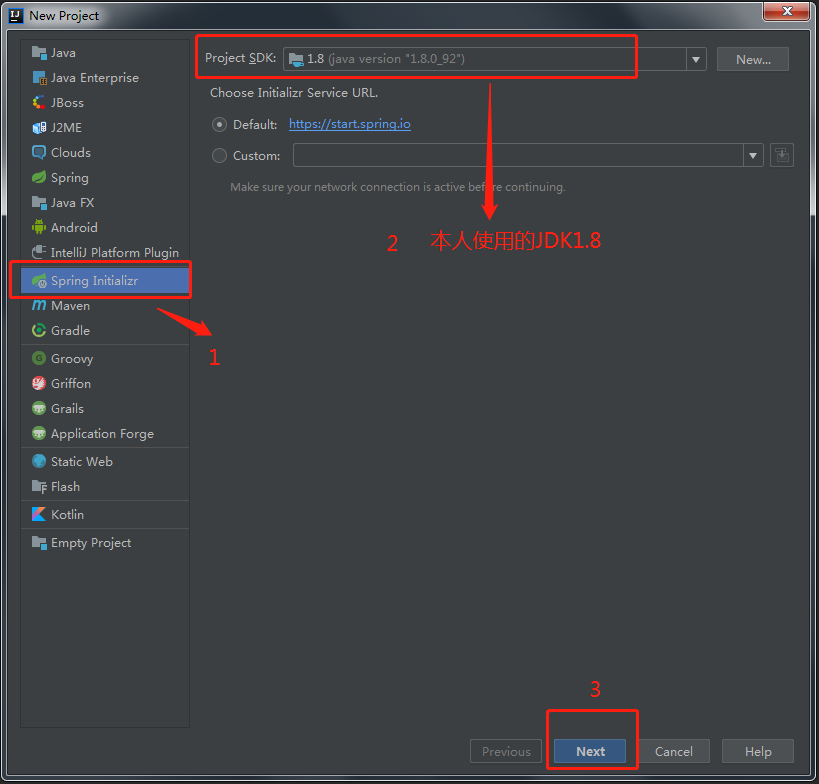Open the Project SDK dropdown arrow

pyautogui.click(x=696, y=60)
